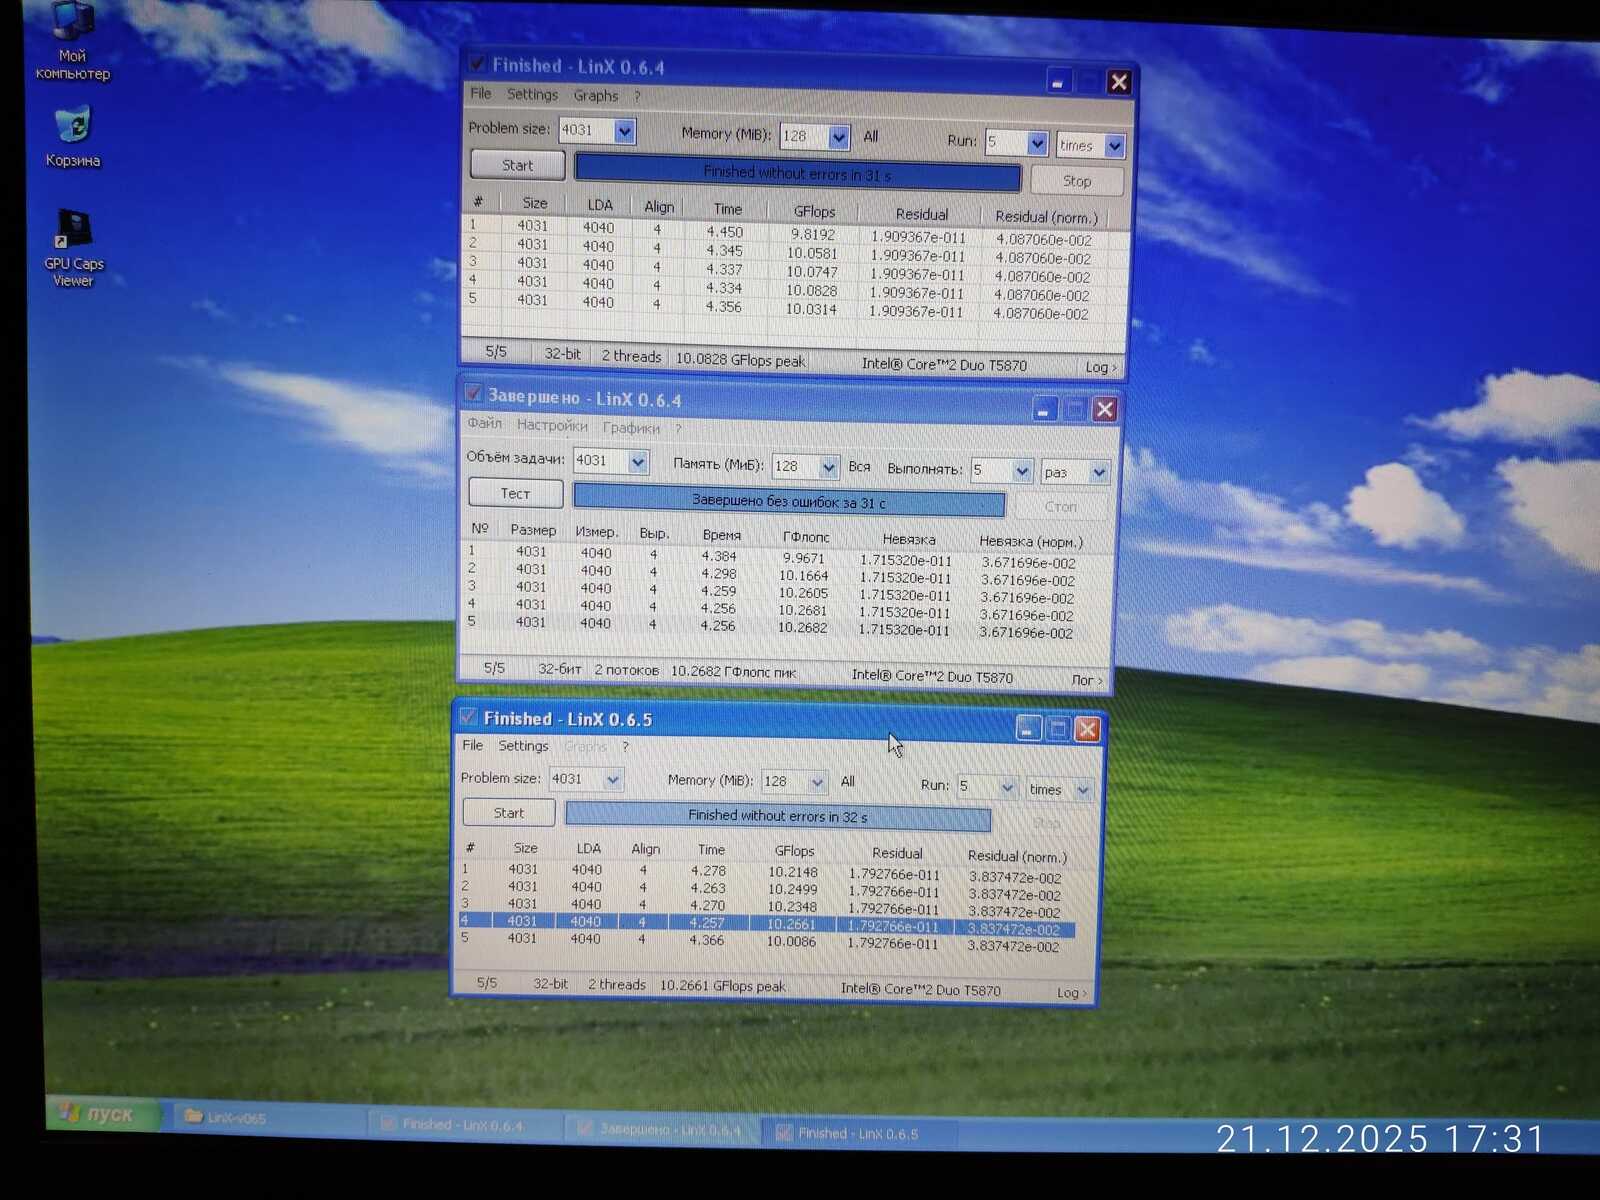The width and height of the screenshot is (1600, 1200).
Task: Open the Log panel in LinX 0.6.5 window
Action: [1072, 992]
